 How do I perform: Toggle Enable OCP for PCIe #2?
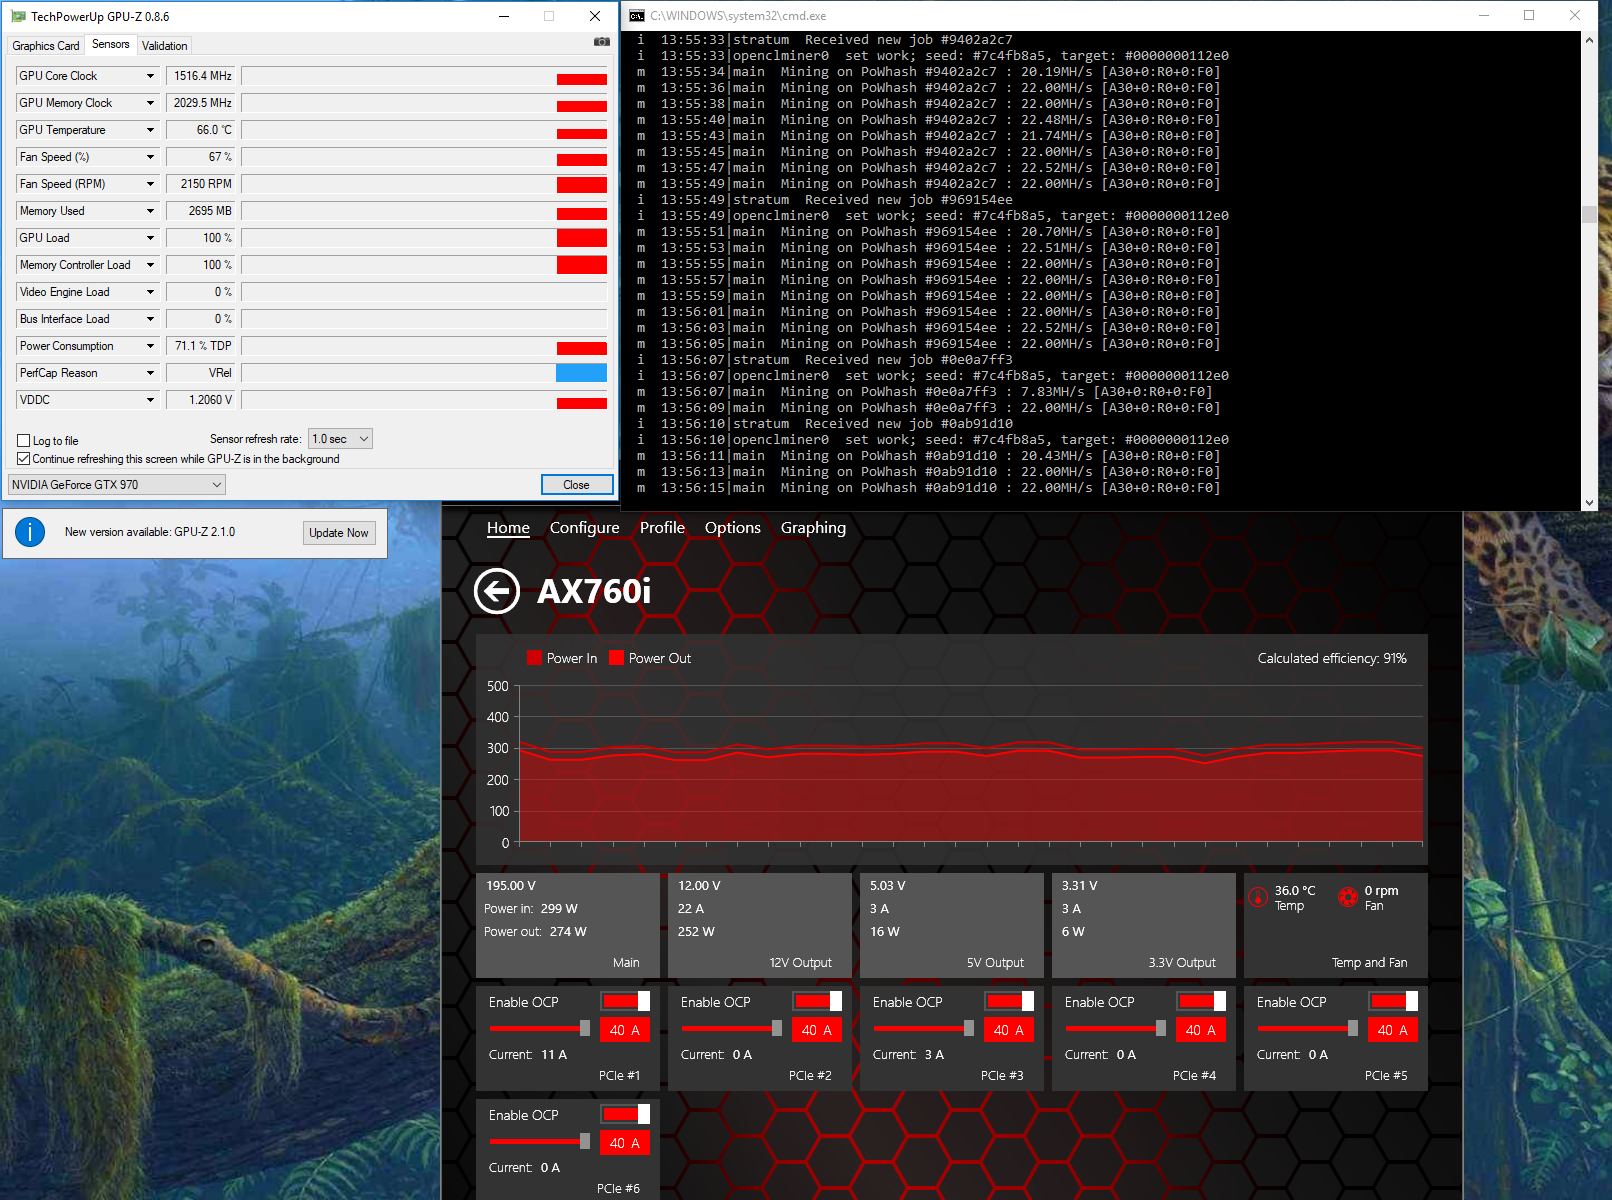[817, 1001]
